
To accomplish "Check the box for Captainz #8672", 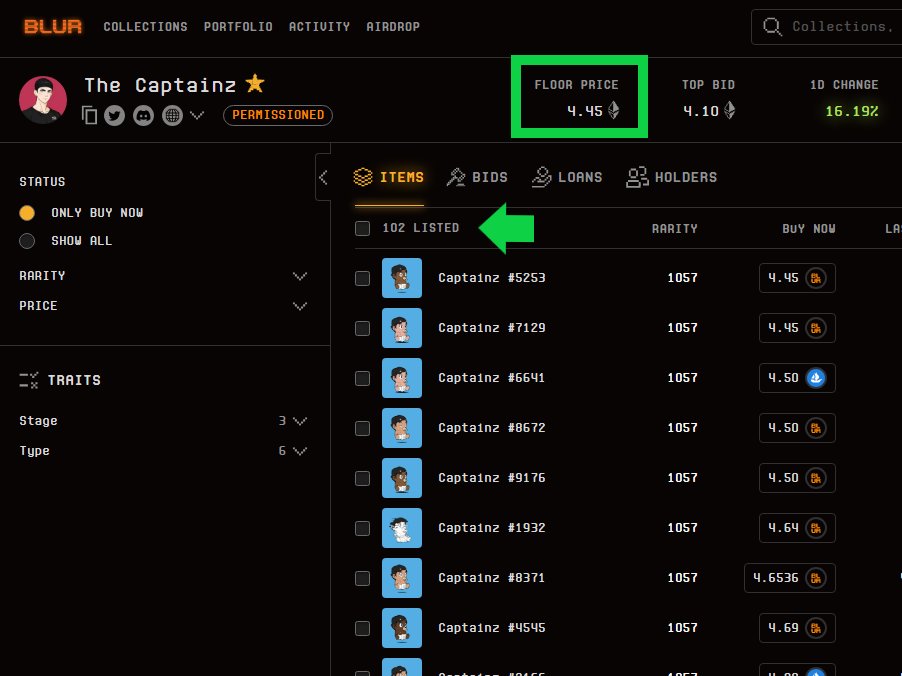I will [x=362, y=429].
